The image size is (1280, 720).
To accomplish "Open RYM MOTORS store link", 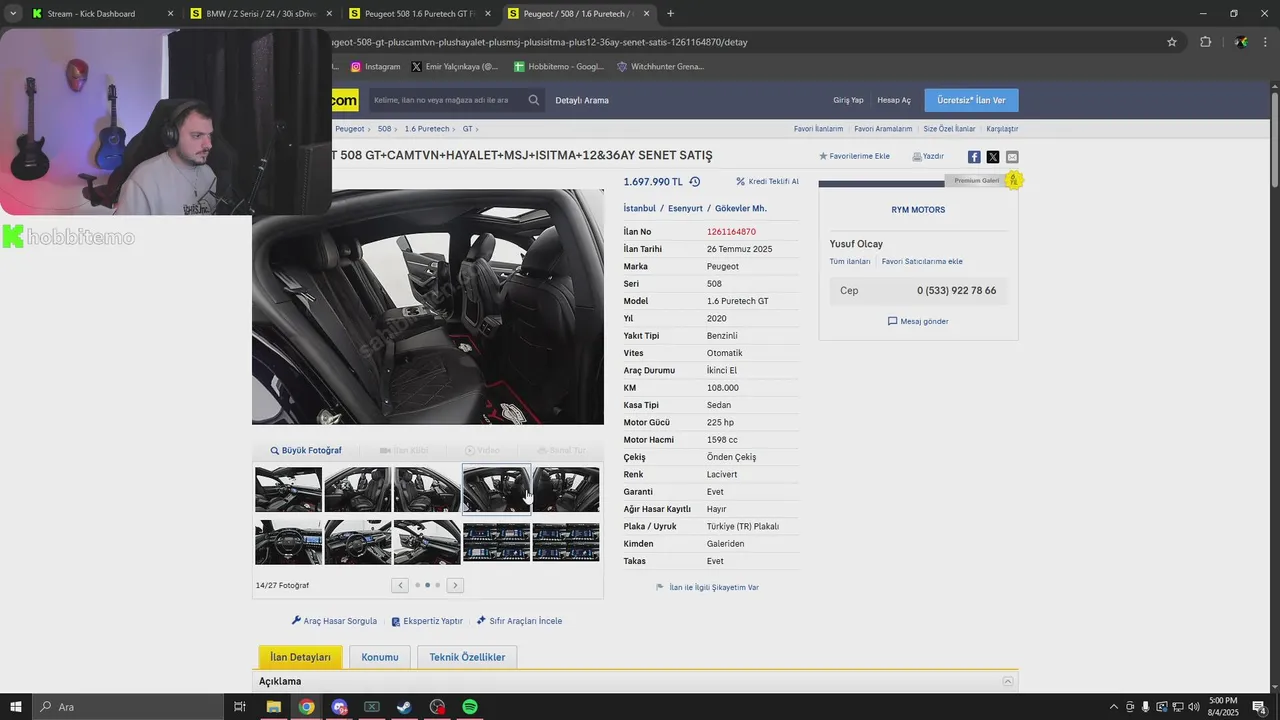I will [918, 210].
